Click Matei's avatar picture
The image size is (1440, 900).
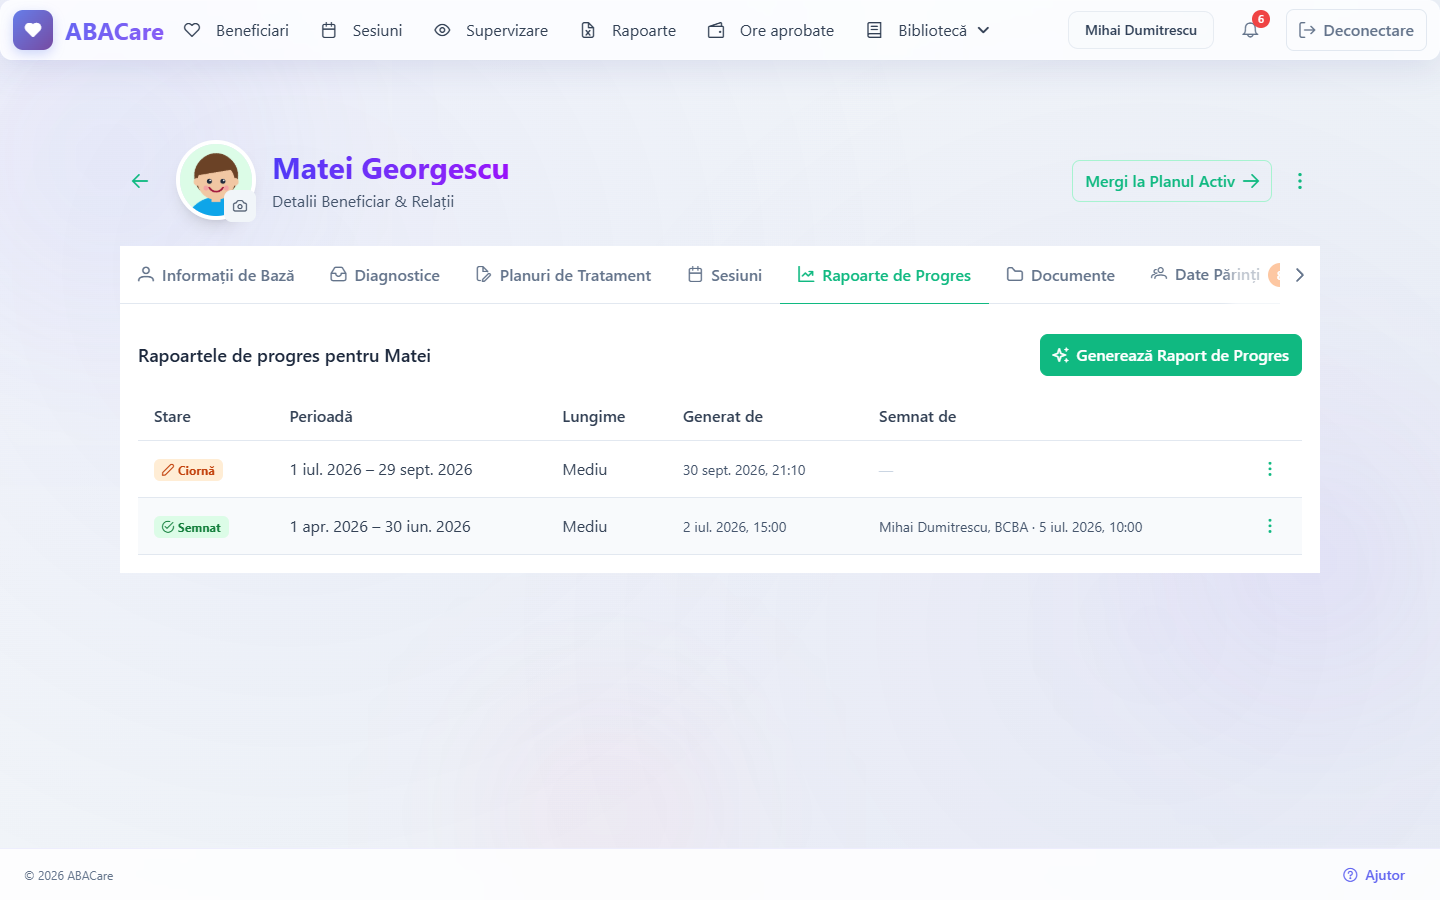[x=216, y=180]
